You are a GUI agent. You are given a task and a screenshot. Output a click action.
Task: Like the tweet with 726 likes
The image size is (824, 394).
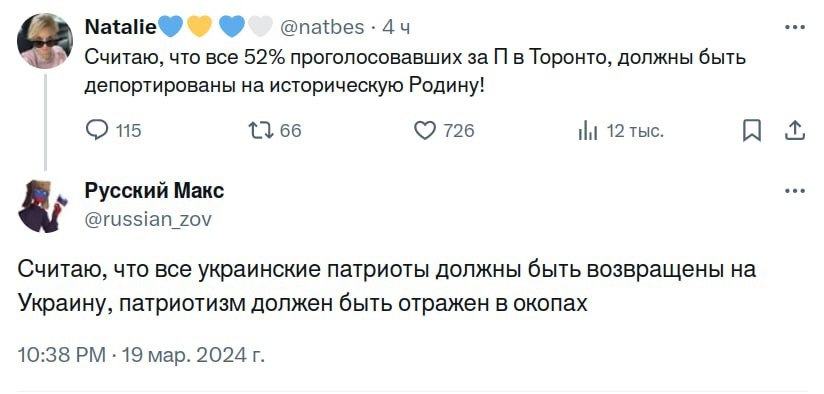[425, 131]
